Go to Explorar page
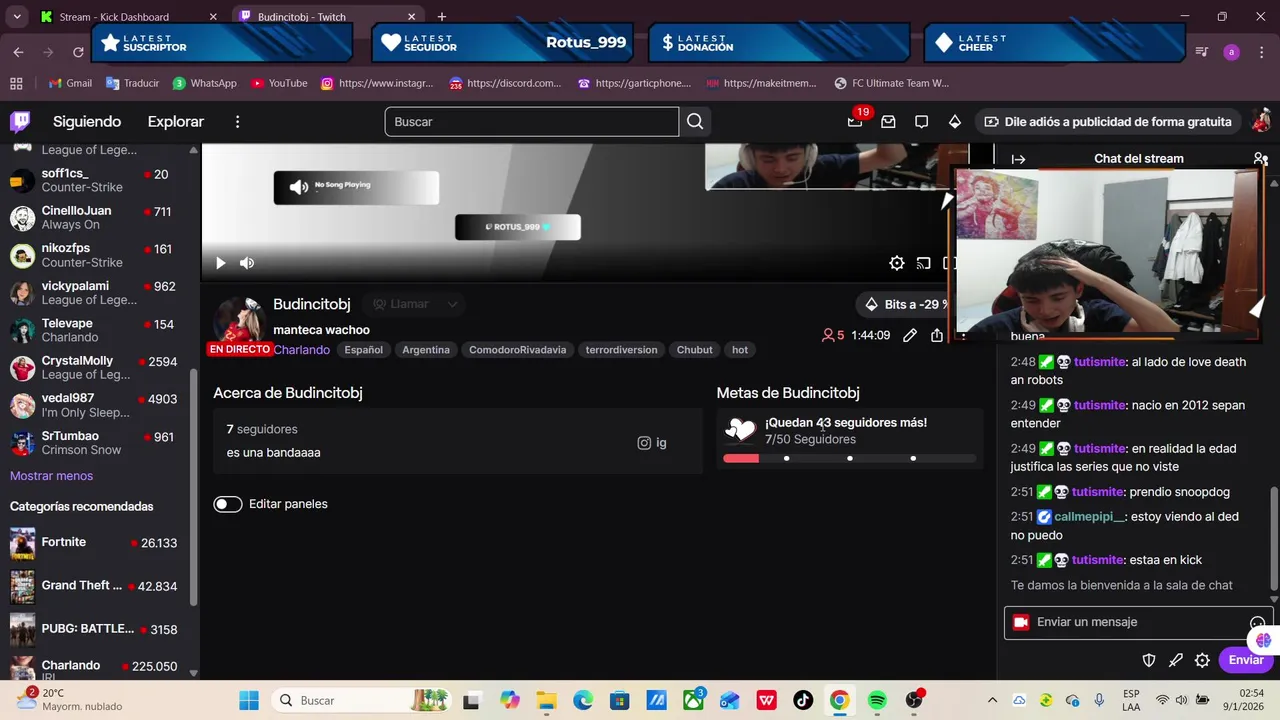 (176, 122)
